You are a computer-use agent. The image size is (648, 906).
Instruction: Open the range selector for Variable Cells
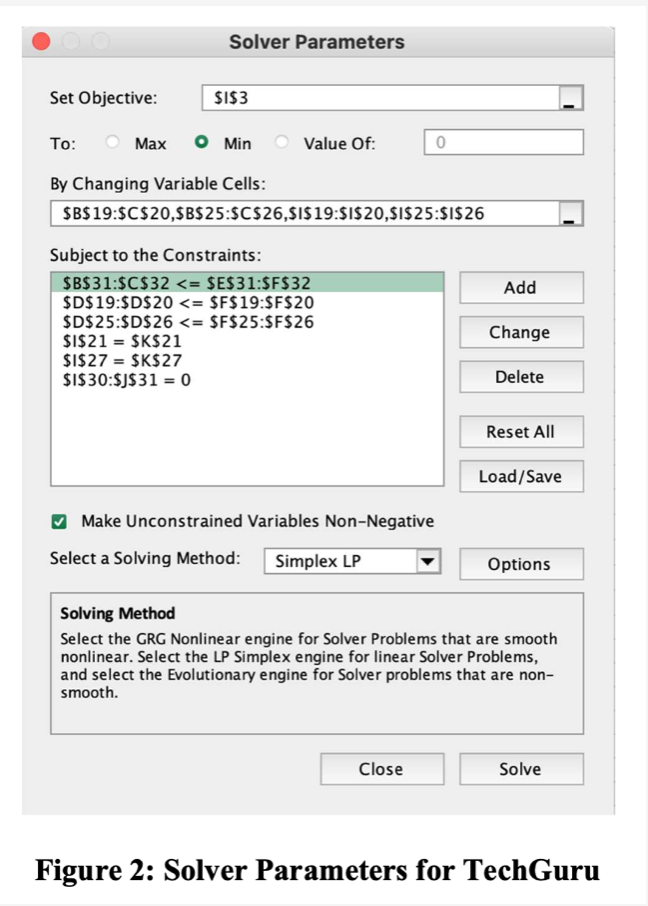click(573, 213)
